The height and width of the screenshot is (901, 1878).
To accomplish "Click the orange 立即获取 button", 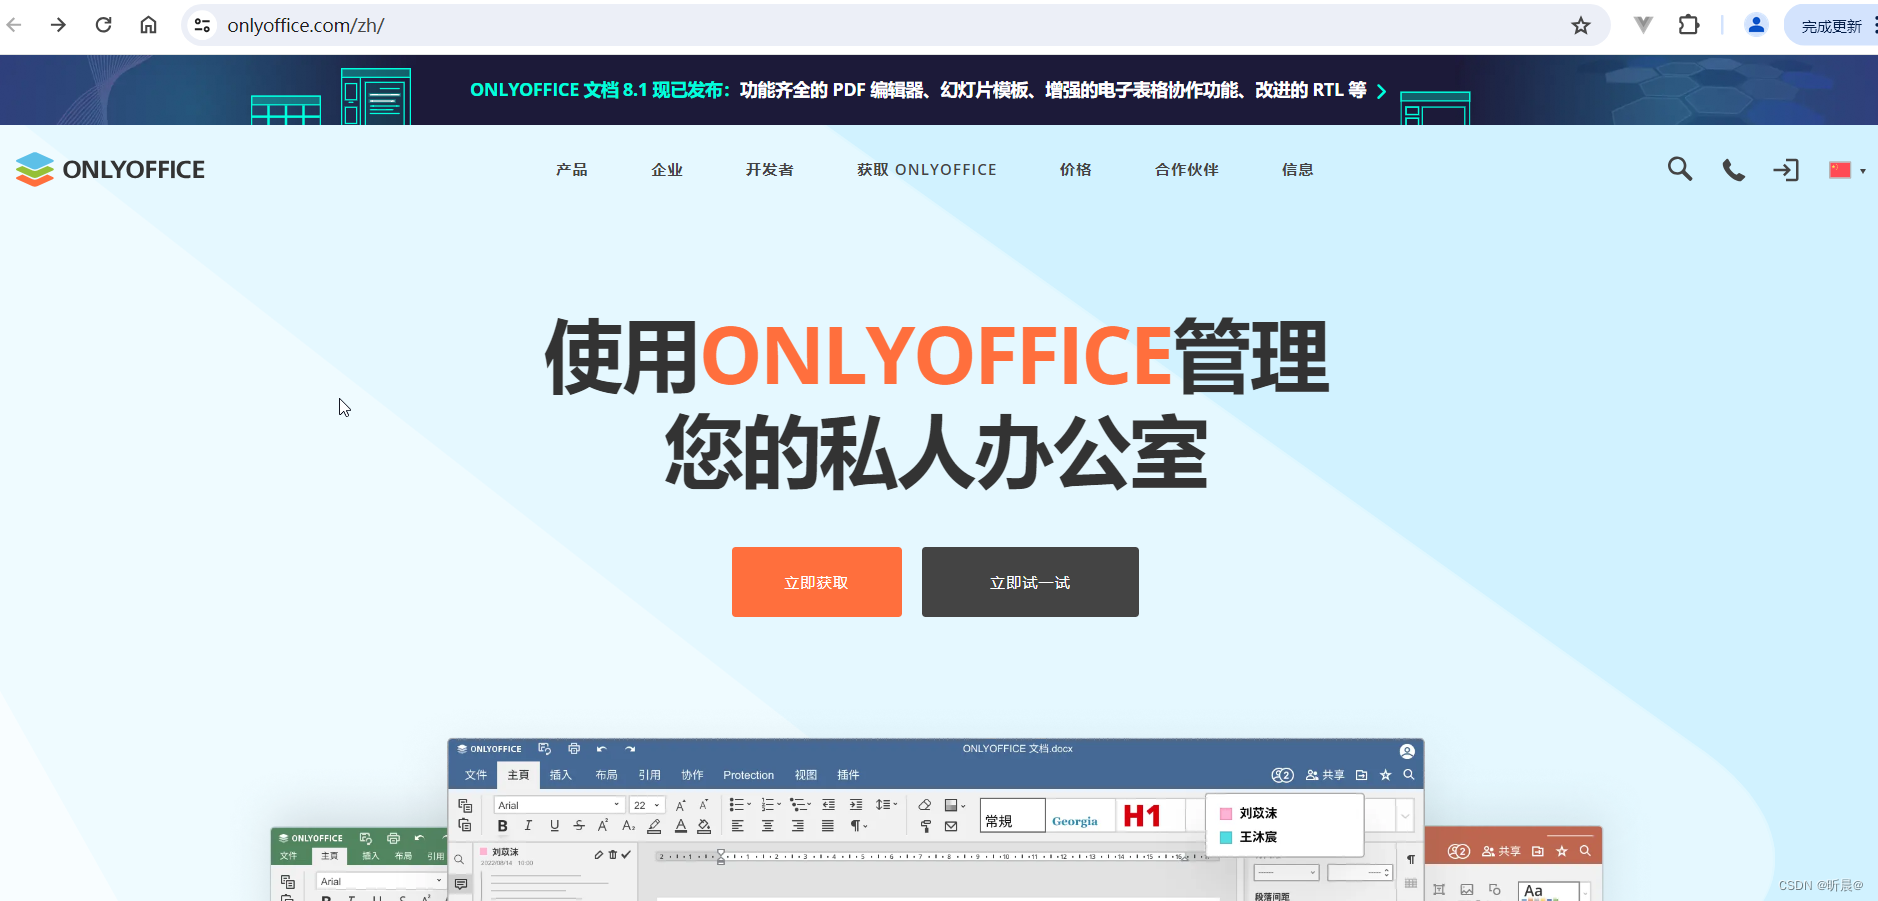I will (817, 582).
